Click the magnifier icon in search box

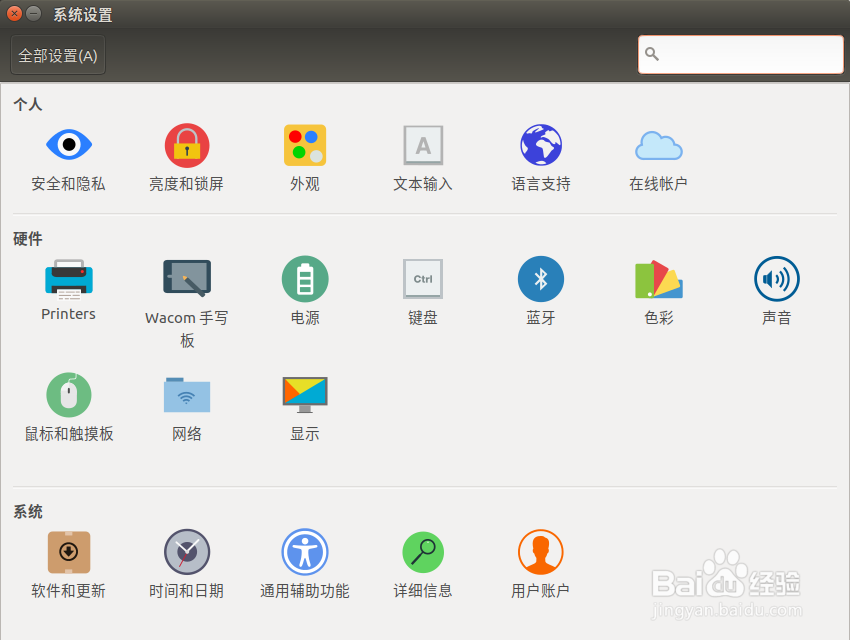(652, 54)
